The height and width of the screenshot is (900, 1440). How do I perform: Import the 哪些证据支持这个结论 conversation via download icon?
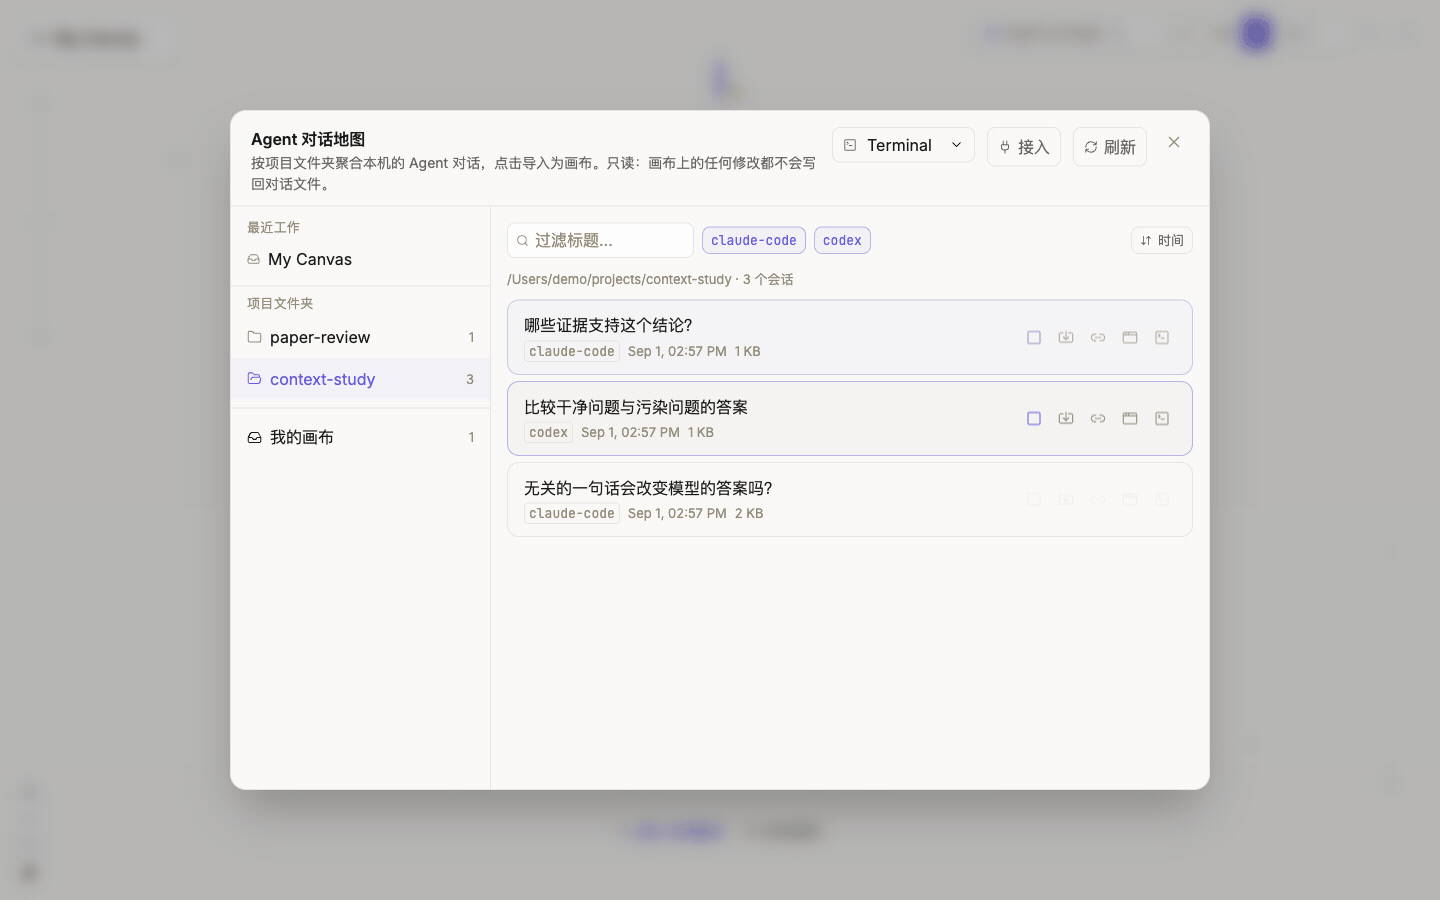(x=1066, y=338)
